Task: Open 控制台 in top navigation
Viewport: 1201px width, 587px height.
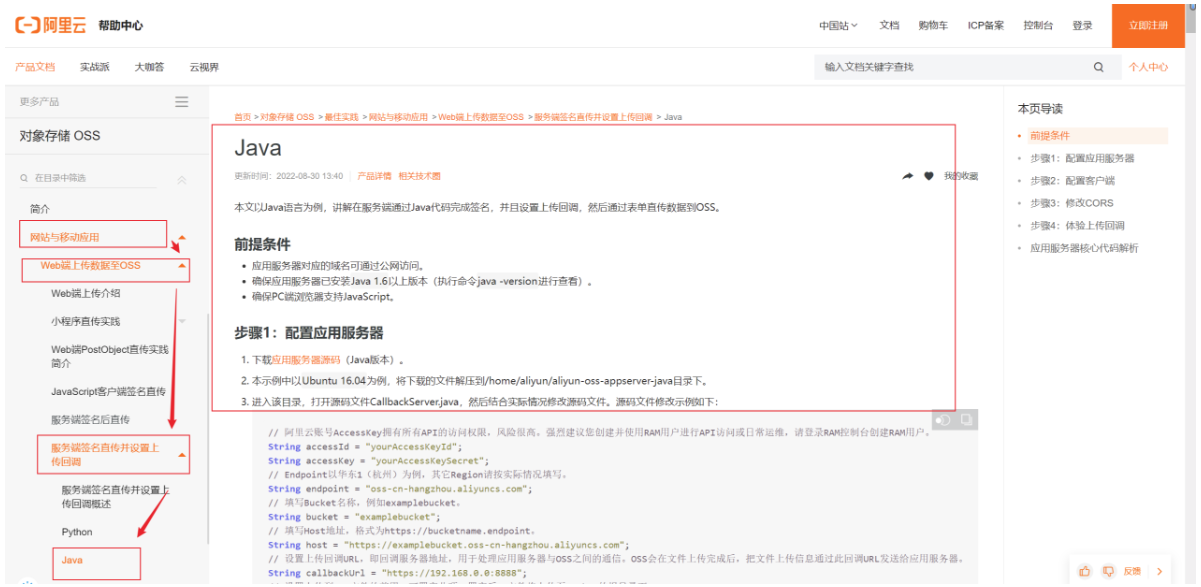Action: [x=1038, y=26]
